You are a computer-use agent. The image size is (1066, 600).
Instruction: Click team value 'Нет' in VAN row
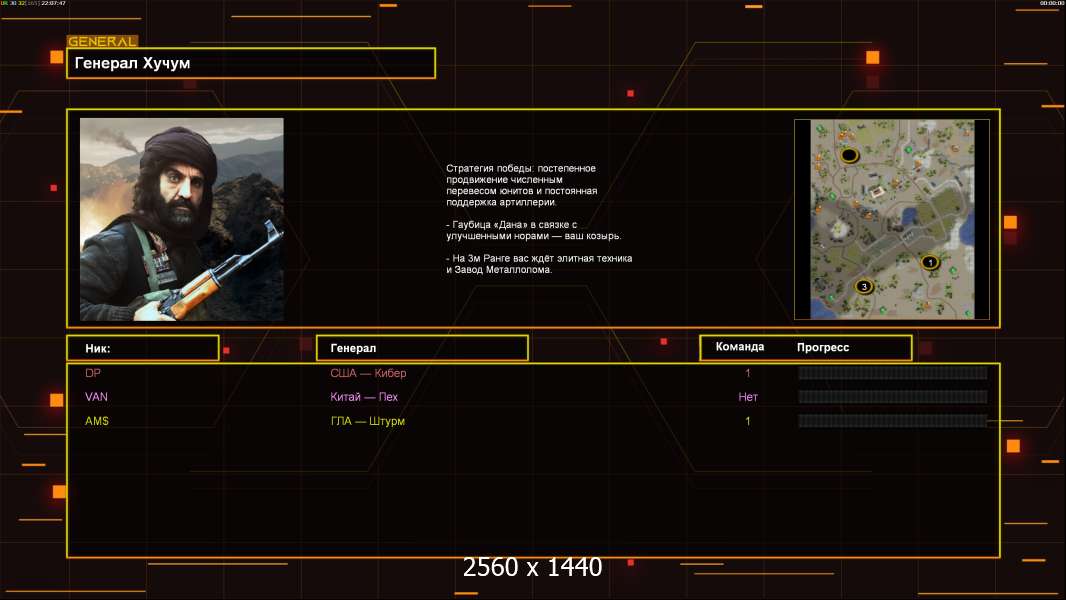748,397
